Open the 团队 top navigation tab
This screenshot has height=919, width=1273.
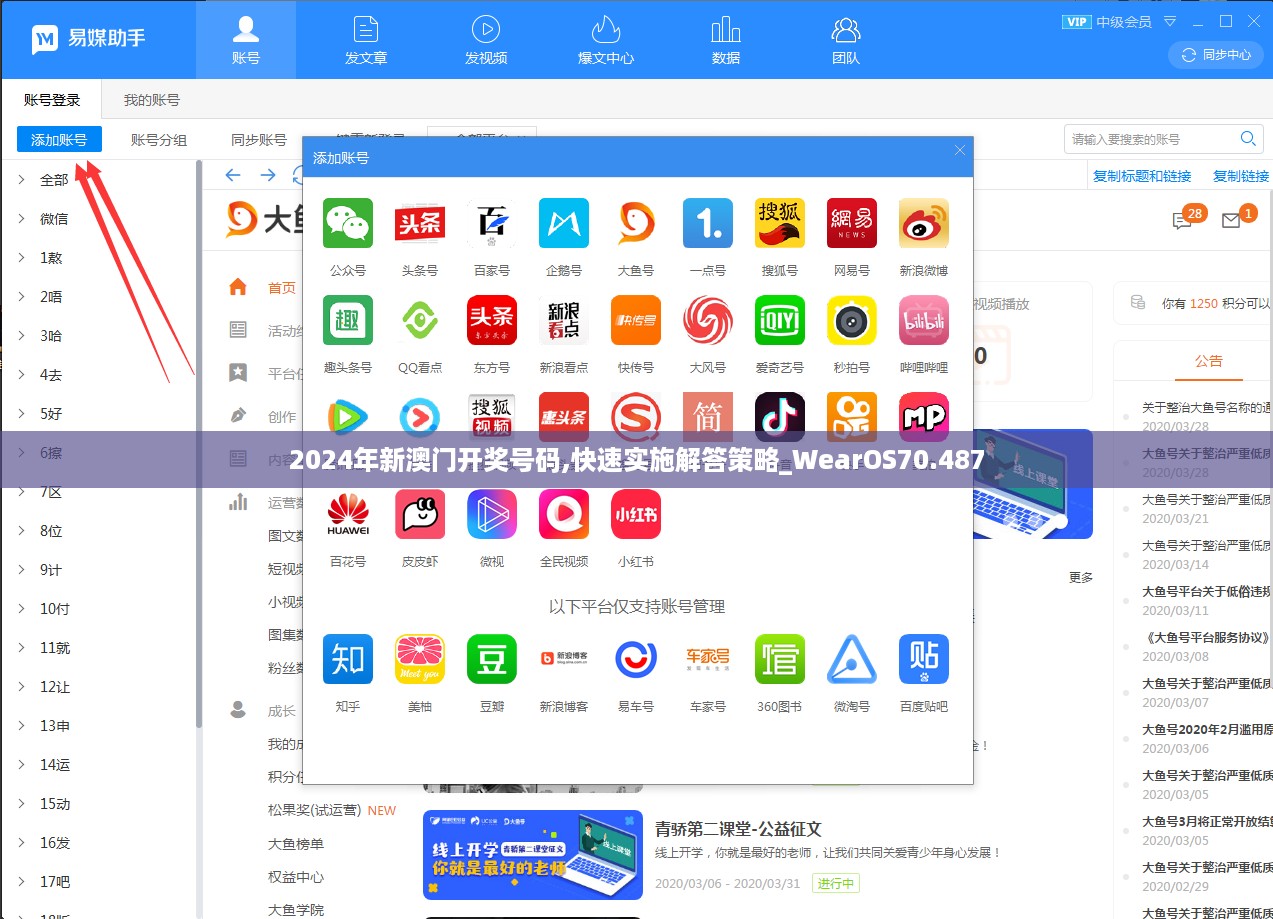[846, 40]
